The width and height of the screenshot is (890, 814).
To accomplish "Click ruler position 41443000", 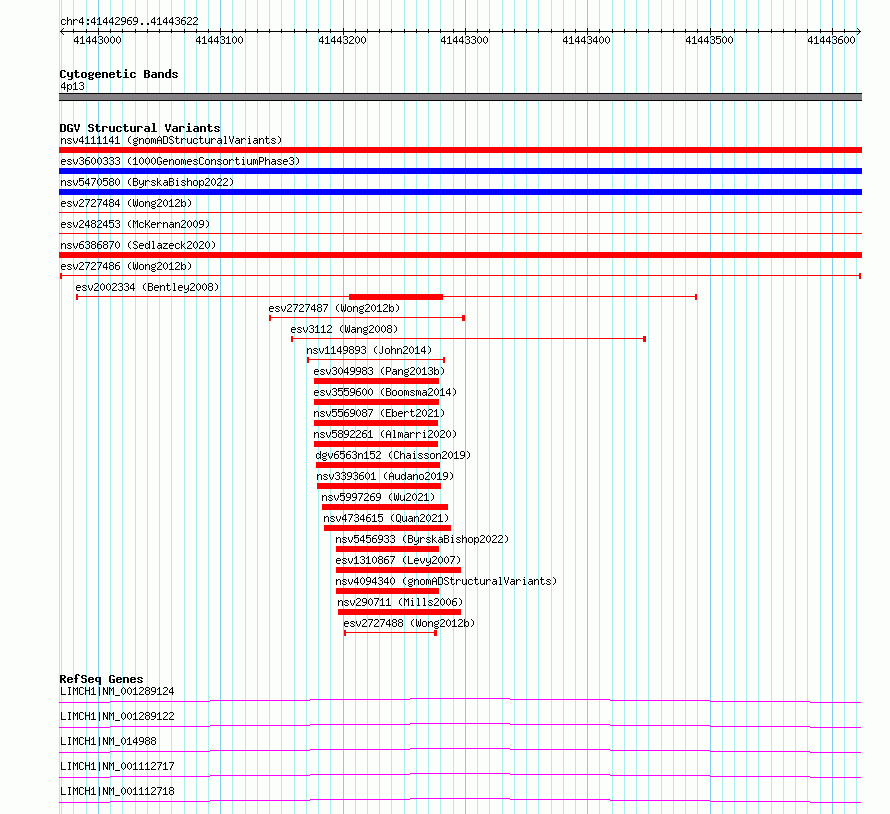I will click(x=98, y=40).
